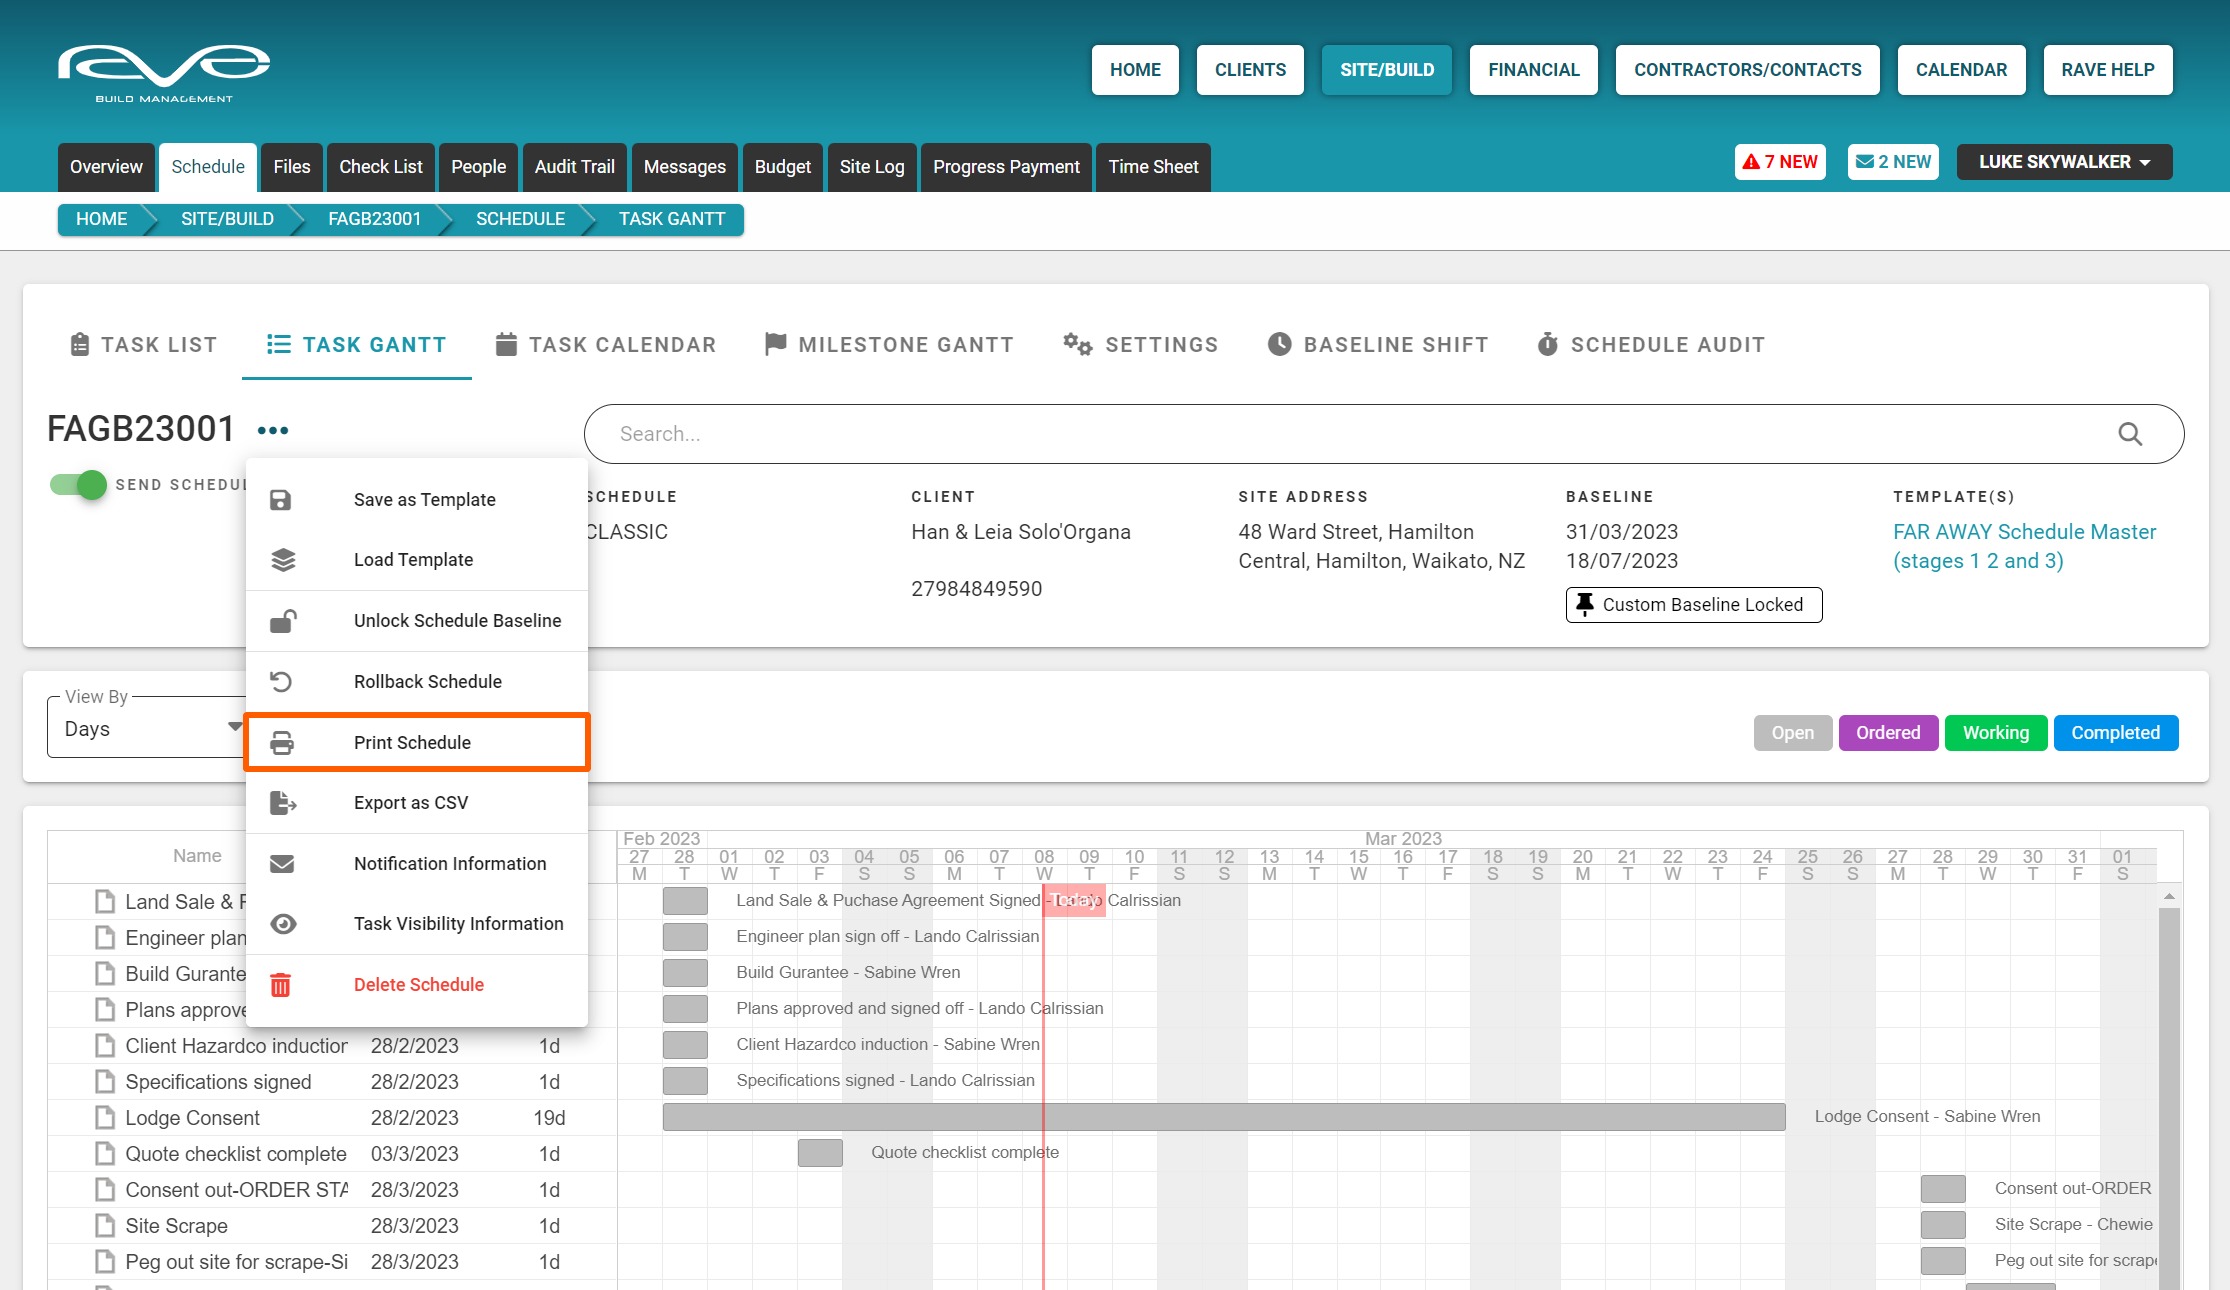Click the Task Visibility Information eye icon
The width and height of the screenshot is (2230, 1290).
(283, 924)
